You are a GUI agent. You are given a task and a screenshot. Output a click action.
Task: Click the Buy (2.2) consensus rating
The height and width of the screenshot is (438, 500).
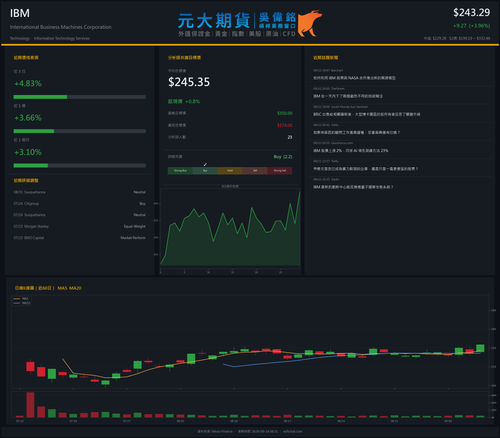point(283,157)
